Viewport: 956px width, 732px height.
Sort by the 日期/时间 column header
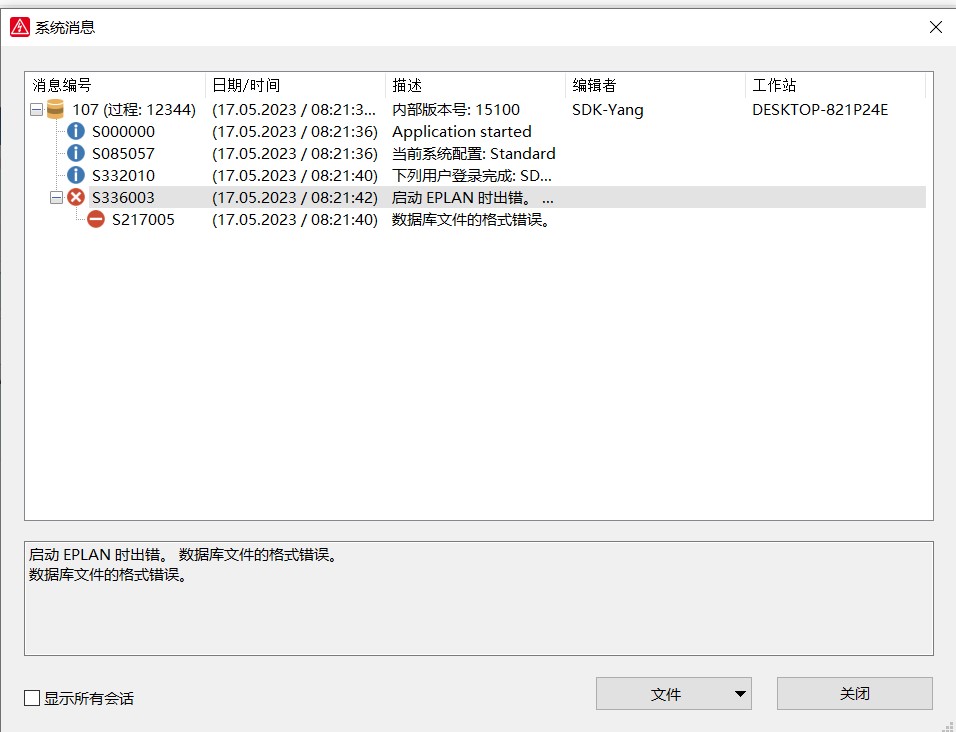click(295, 85)
